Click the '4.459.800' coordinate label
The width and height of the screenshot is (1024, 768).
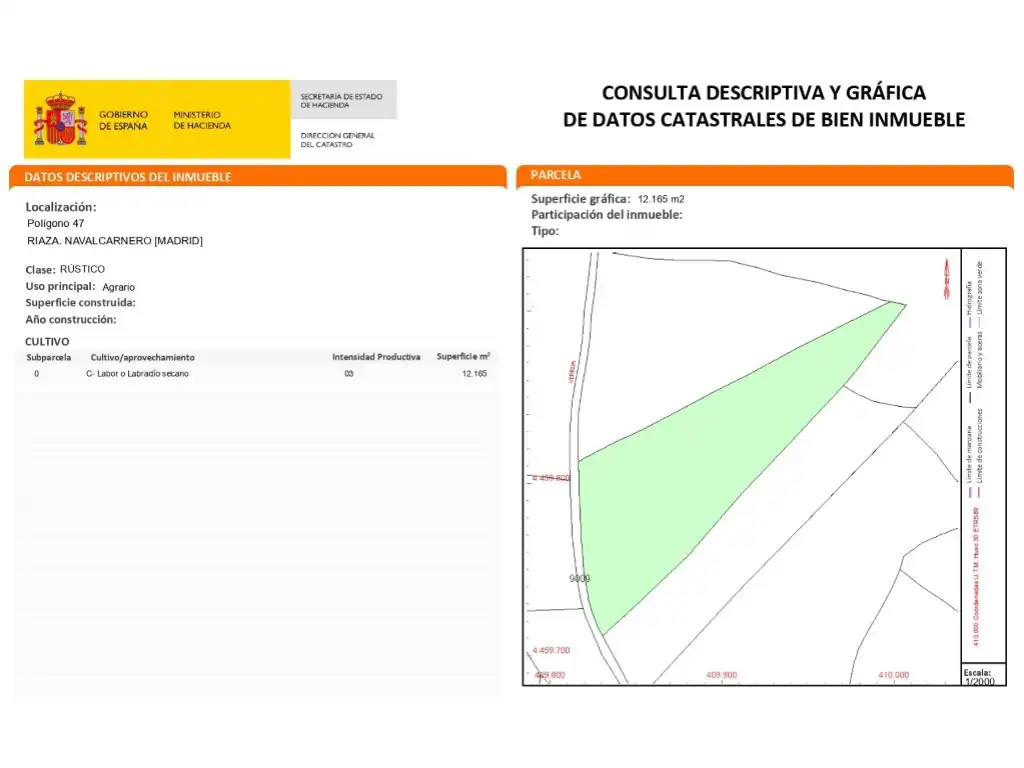pyautogui.click(x=551, y=478)
